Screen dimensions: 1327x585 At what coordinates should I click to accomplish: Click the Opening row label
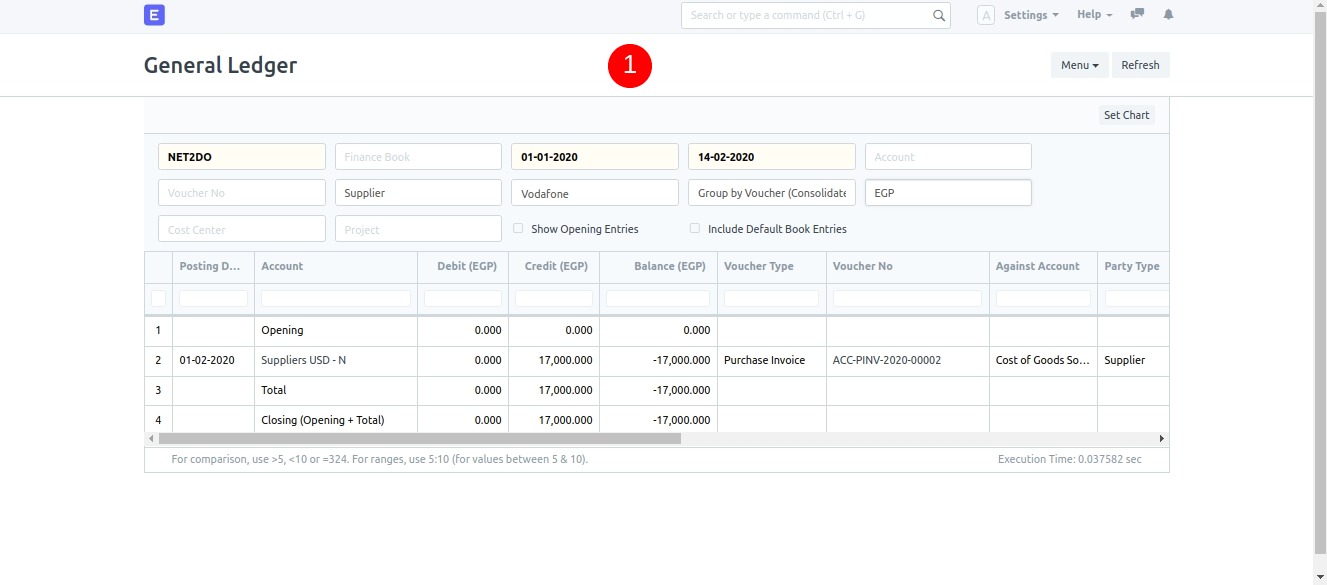[x=282, y=330]
